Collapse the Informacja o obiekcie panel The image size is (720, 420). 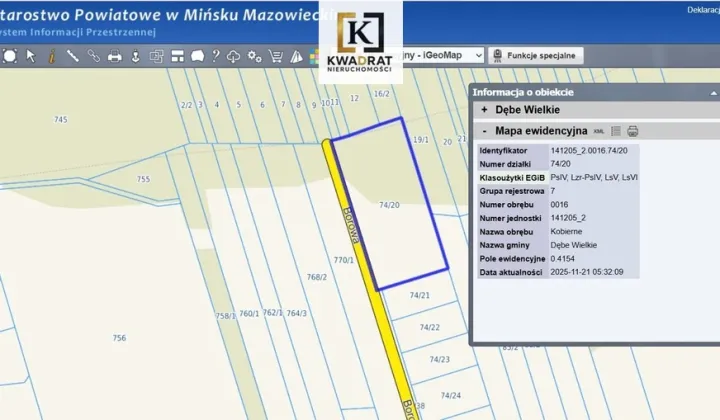click(713, 93)
